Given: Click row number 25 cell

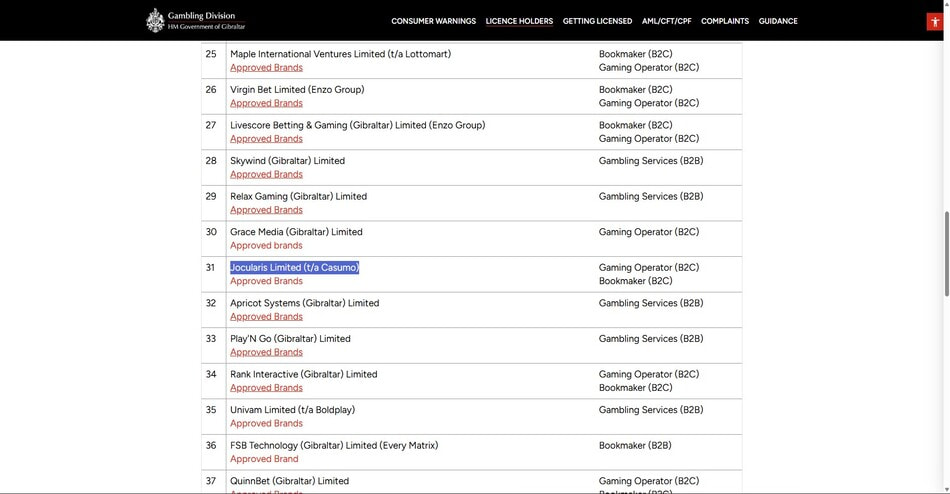Looking at the screenshot, I should (x=213, y=61).
